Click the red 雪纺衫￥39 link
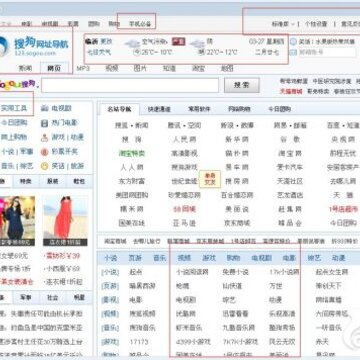360x360 pixels. [x=62, y=256]
